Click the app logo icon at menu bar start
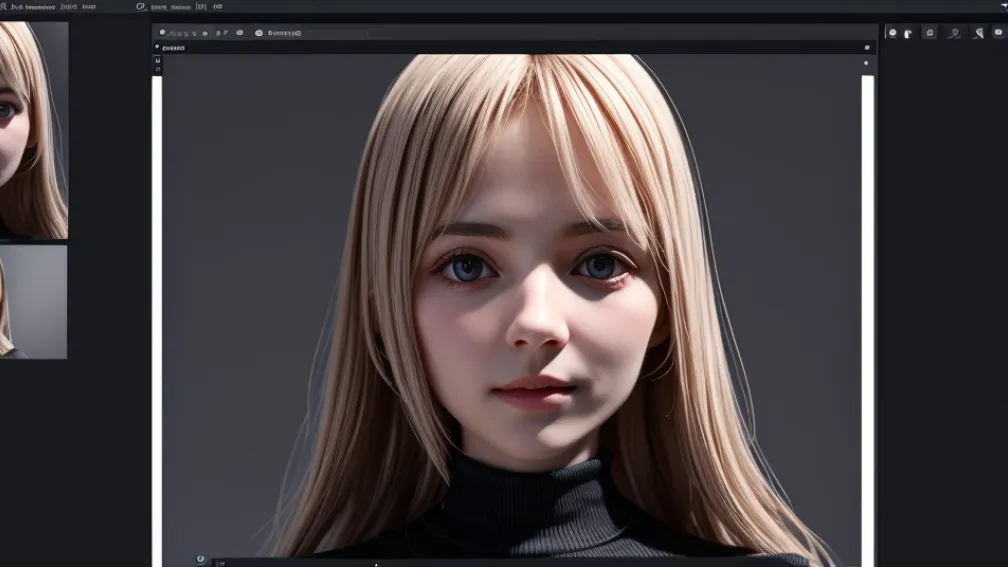 (3, 6)
